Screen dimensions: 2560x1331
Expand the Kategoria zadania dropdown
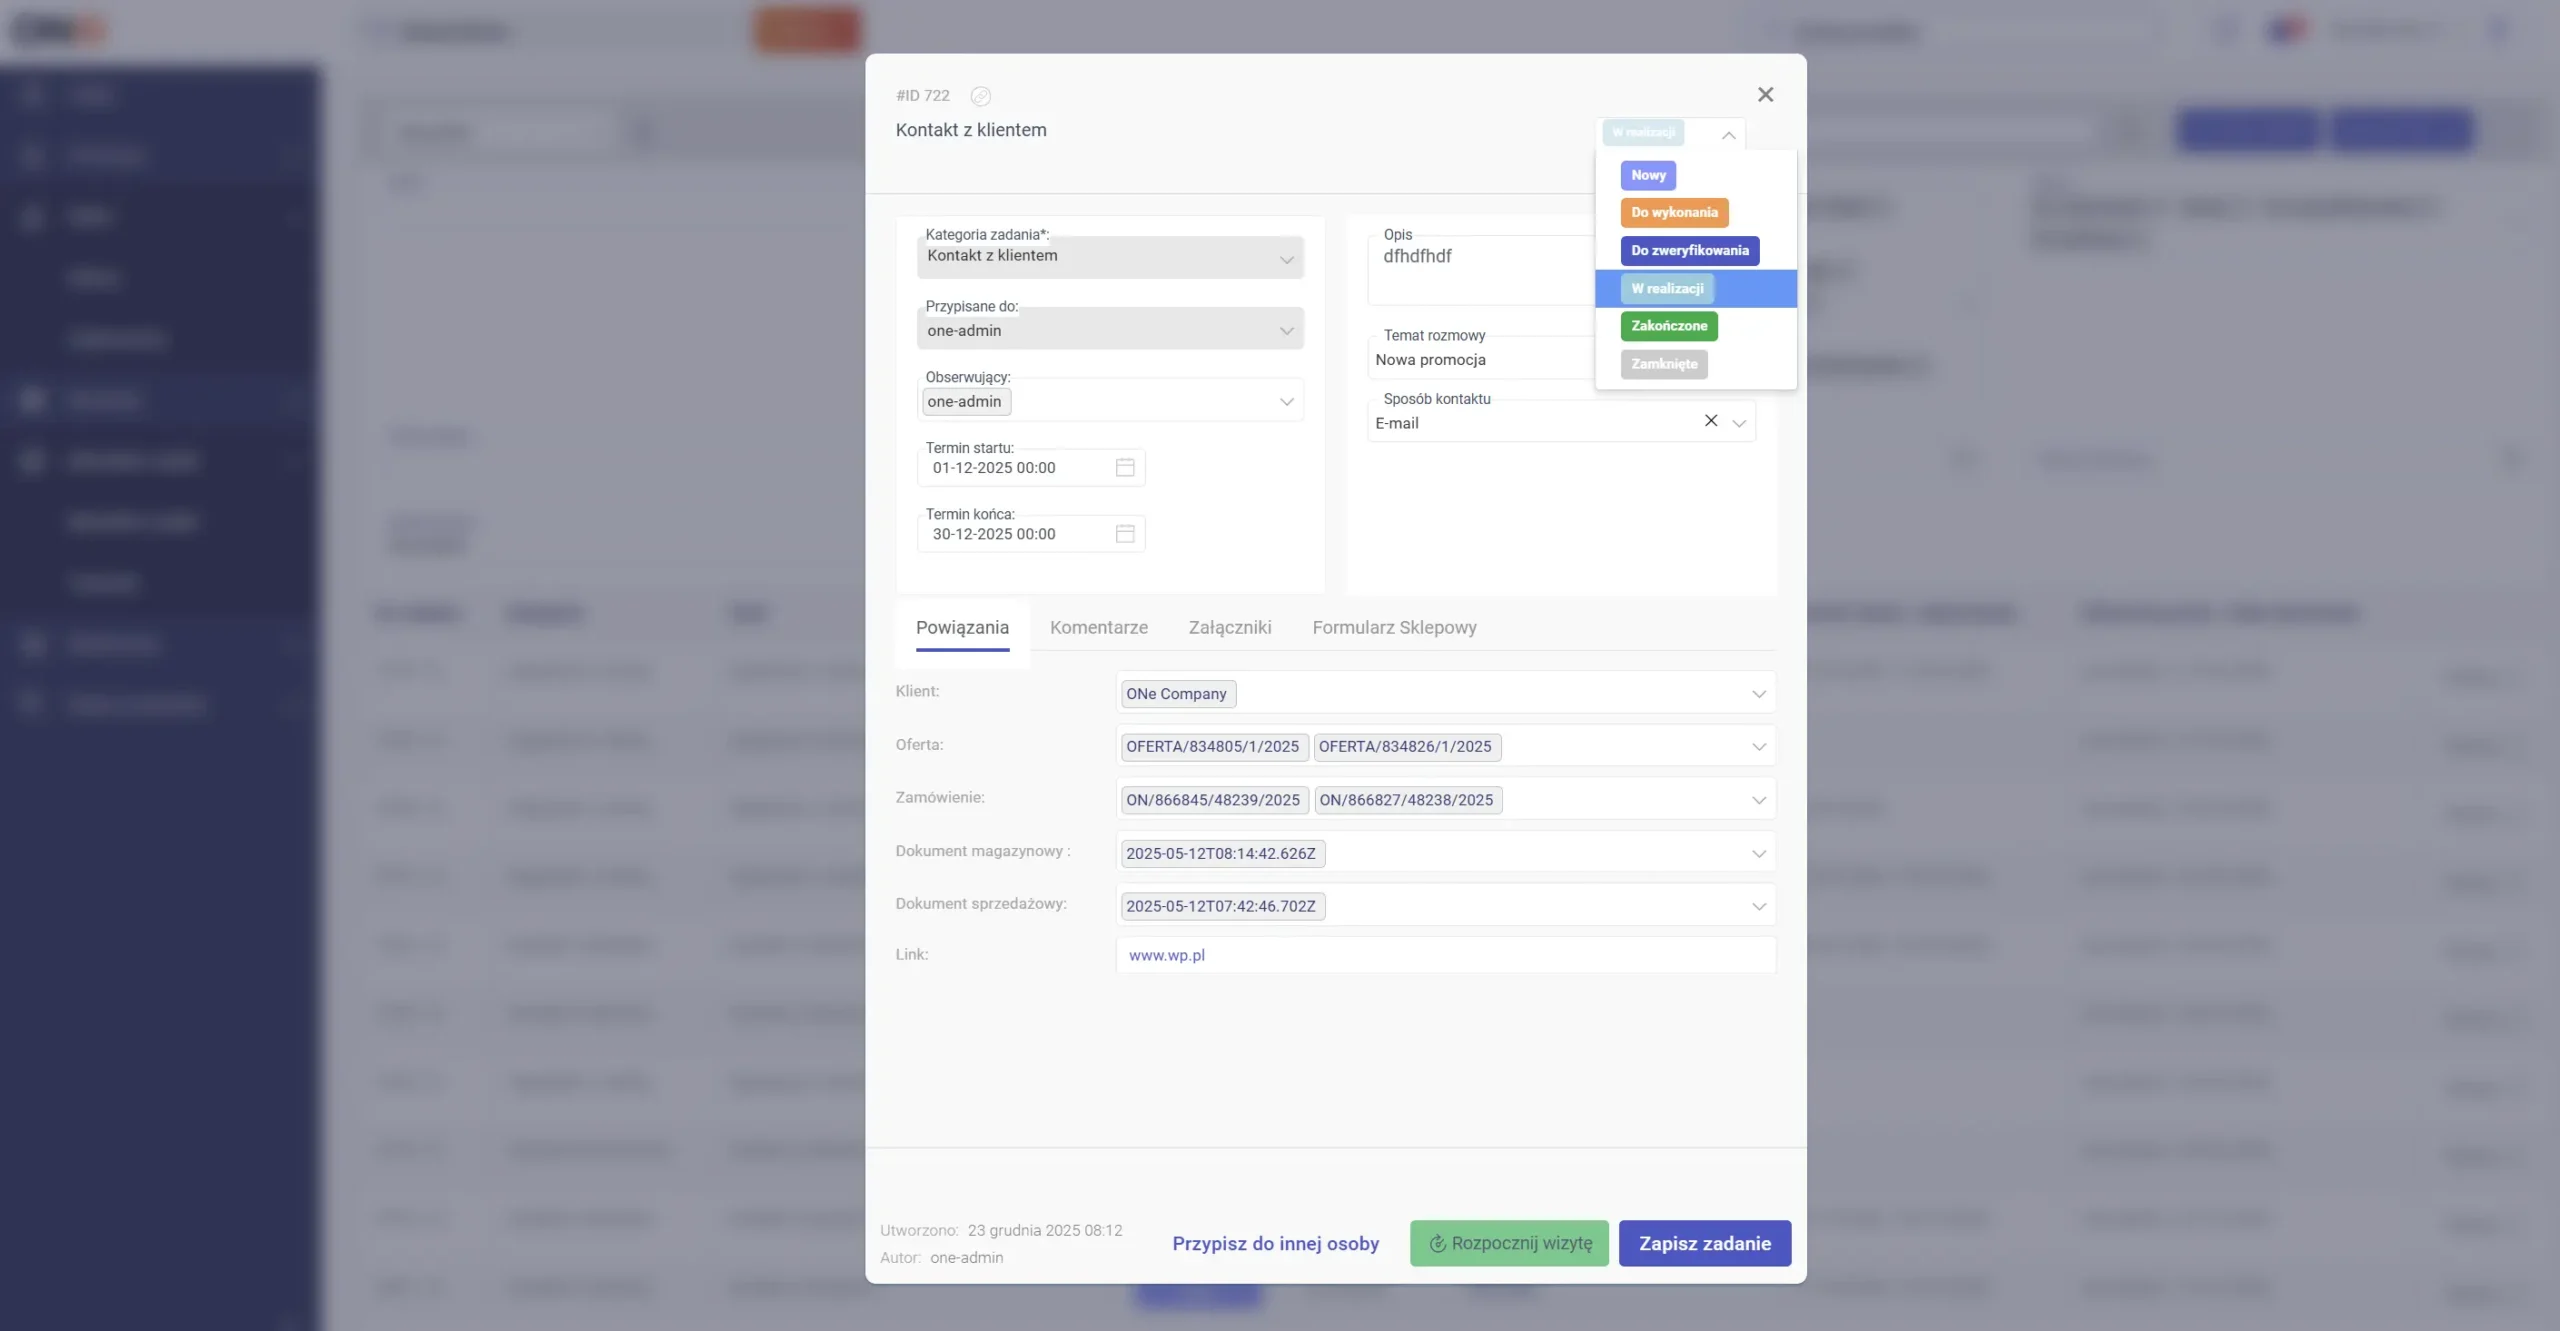click(1286, 259)
